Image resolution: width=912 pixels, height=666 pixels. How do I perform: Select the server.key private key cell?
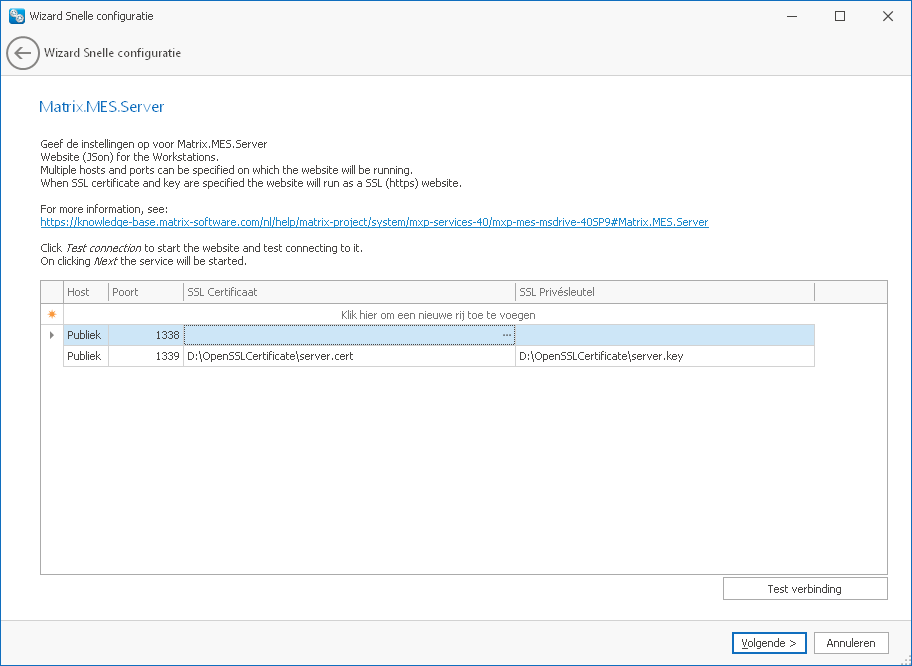[665, 356]
